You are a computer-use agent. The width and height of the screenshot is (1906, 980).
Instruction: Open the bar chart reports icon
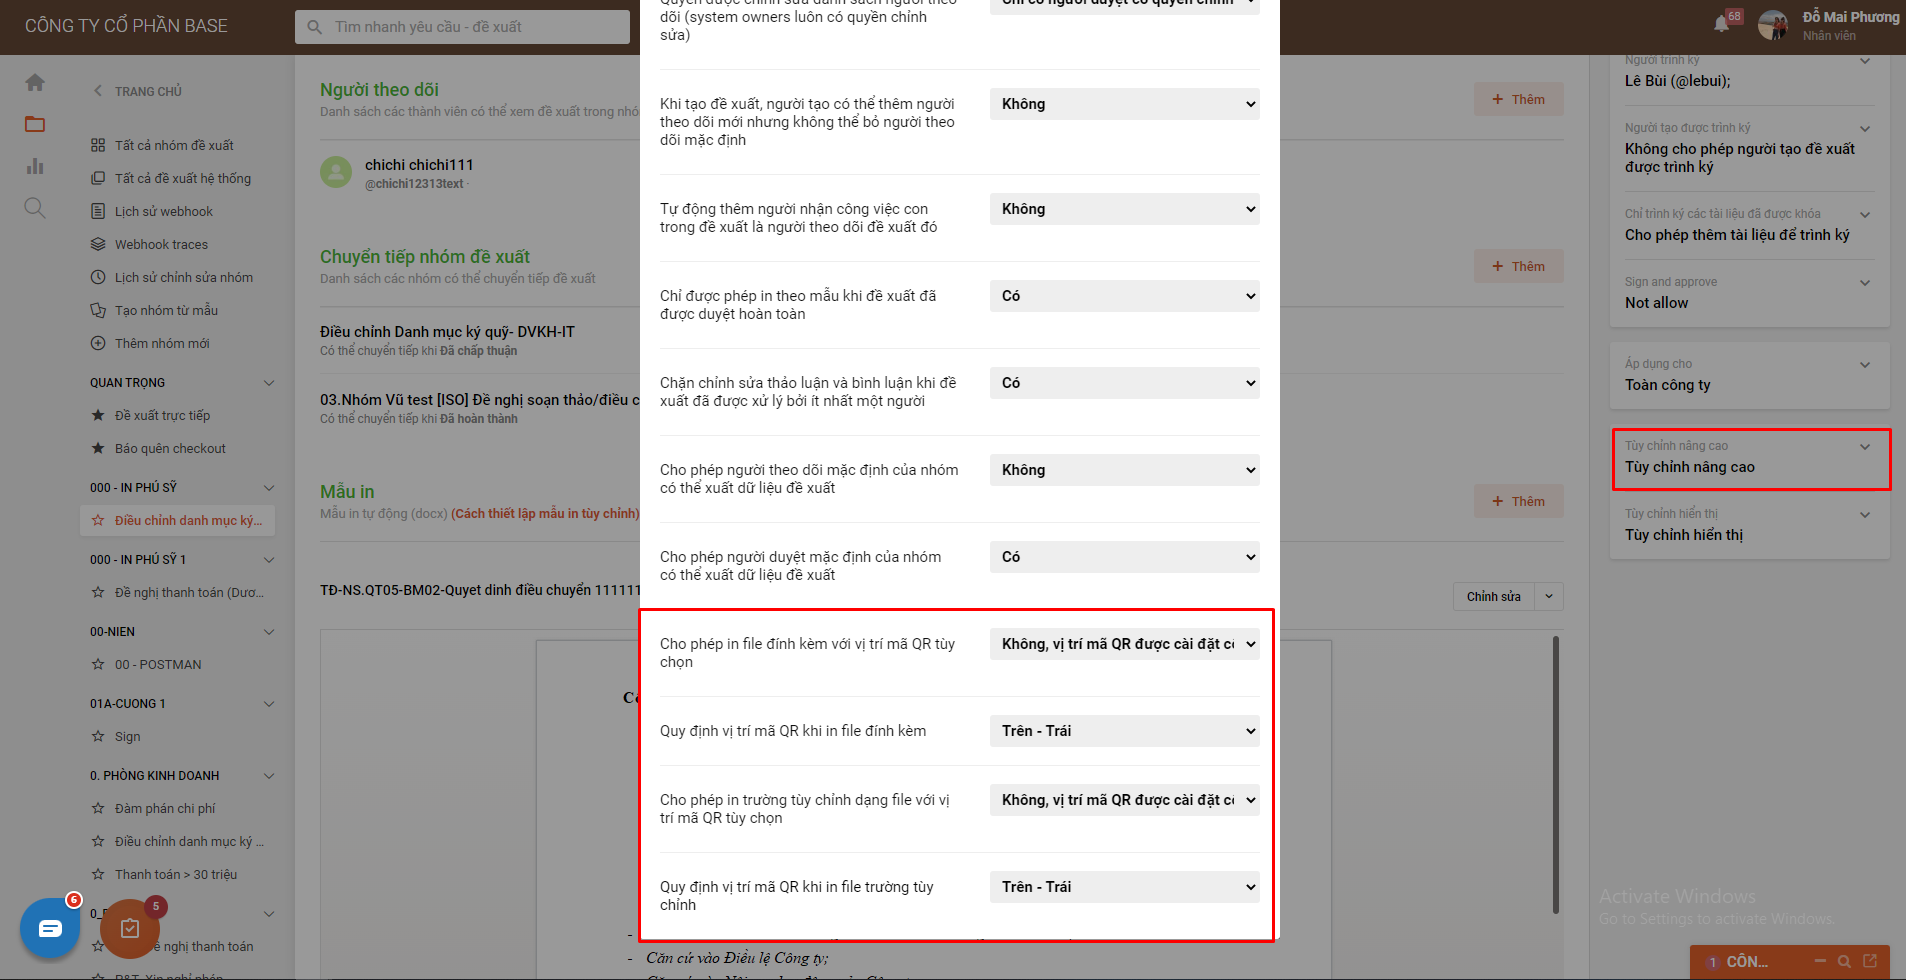click(35, 166)
